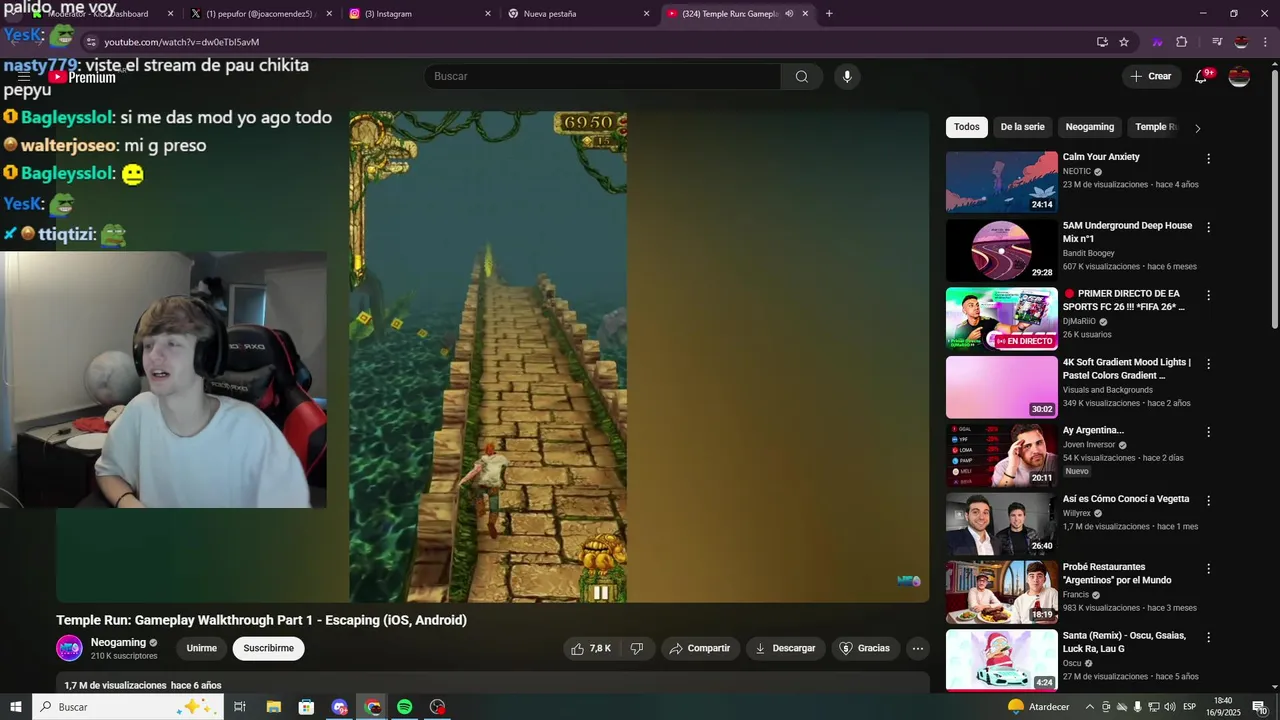Open Windows notification center
Image resolution: width=1280 pixels, height=720 pixels.
(1259, 707)
